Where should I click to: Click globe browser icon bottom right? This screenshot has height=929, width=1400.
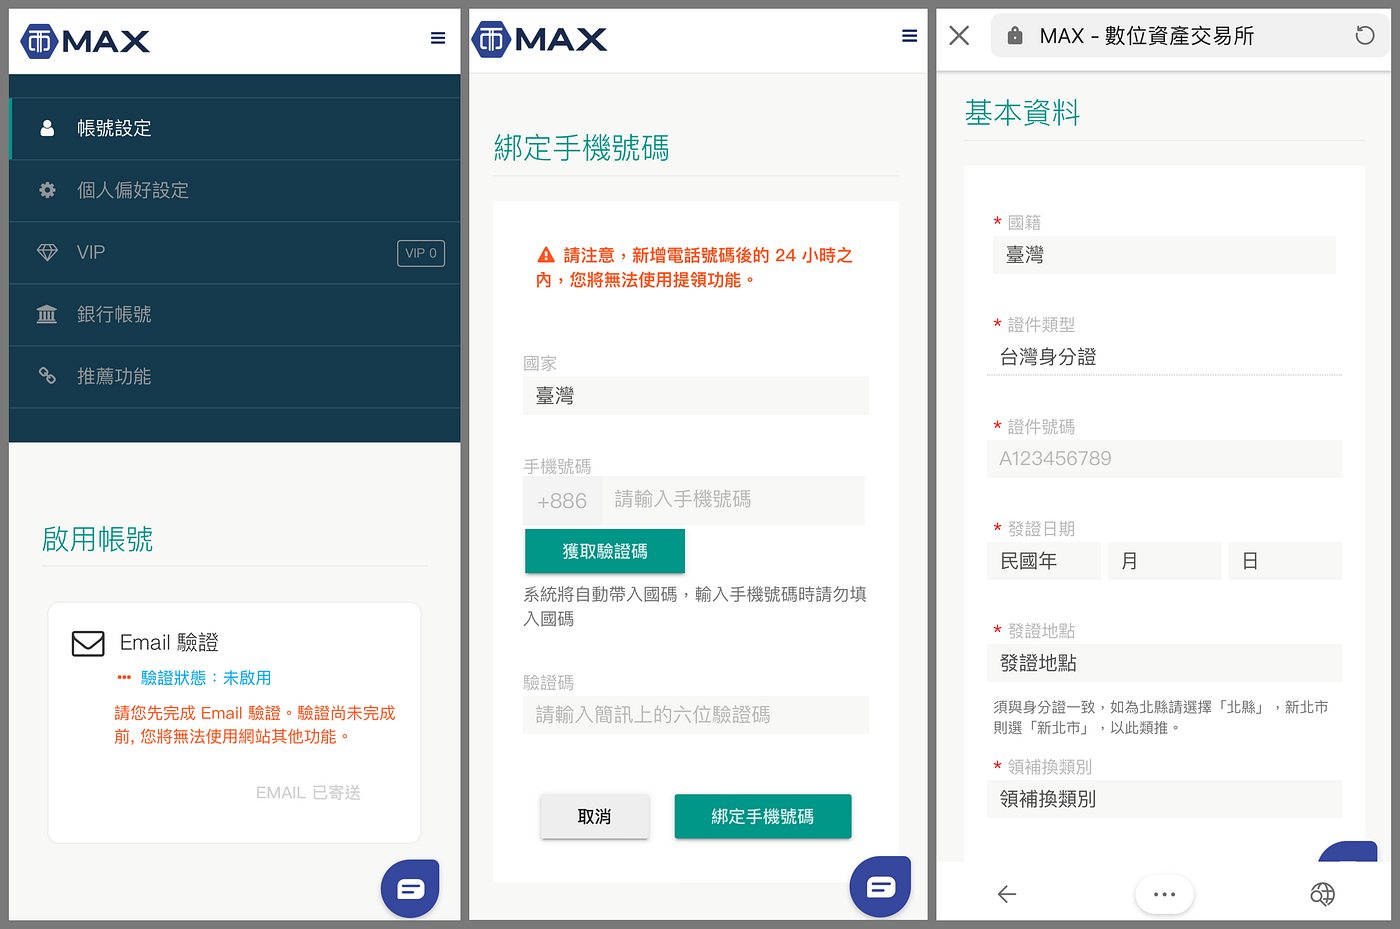coord(1322,894)
